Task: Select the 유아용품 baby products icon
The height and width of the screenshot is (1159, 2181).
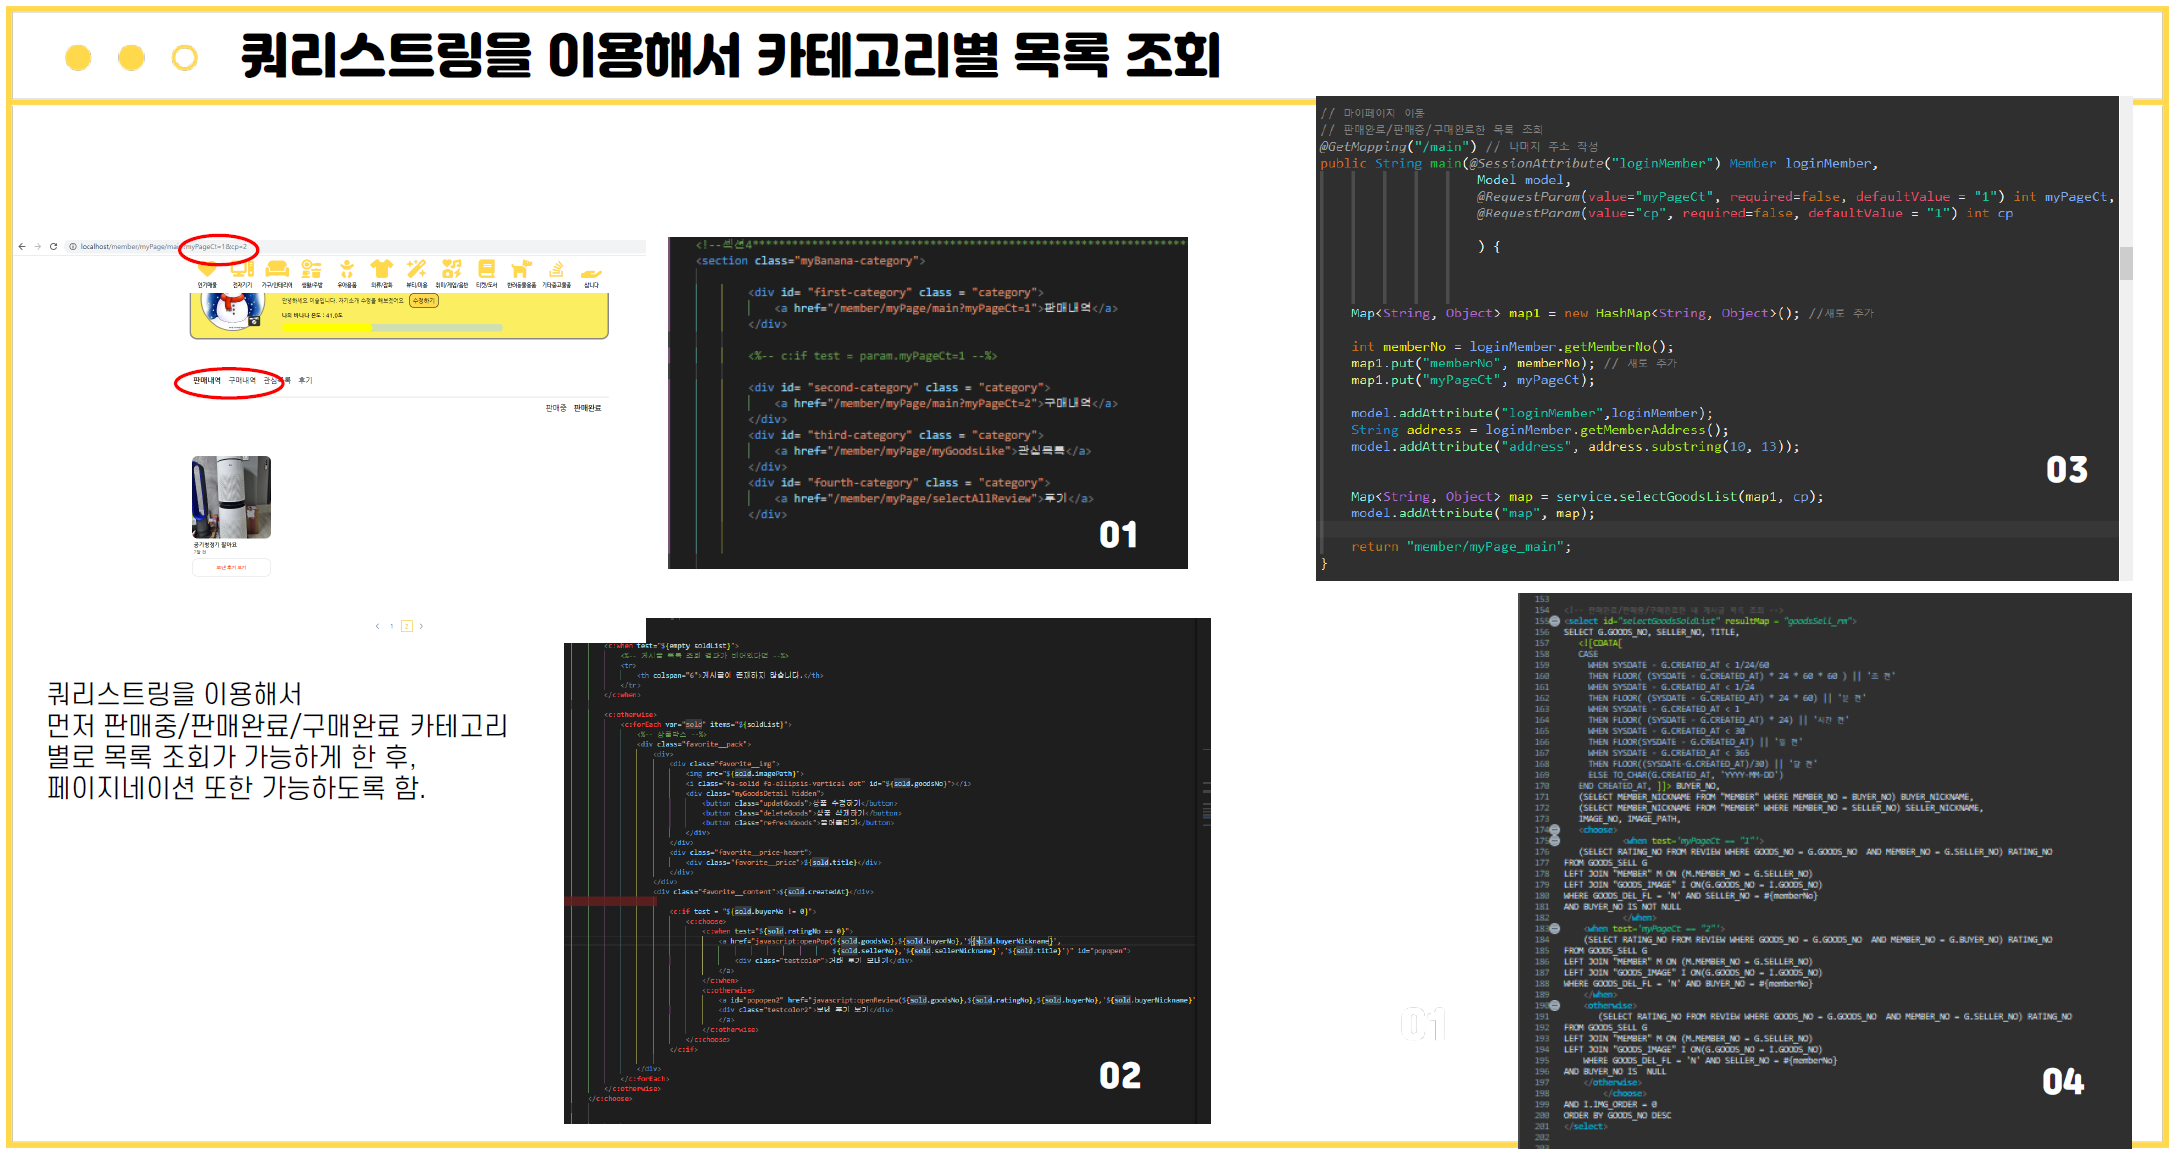Action: (347, 268)
